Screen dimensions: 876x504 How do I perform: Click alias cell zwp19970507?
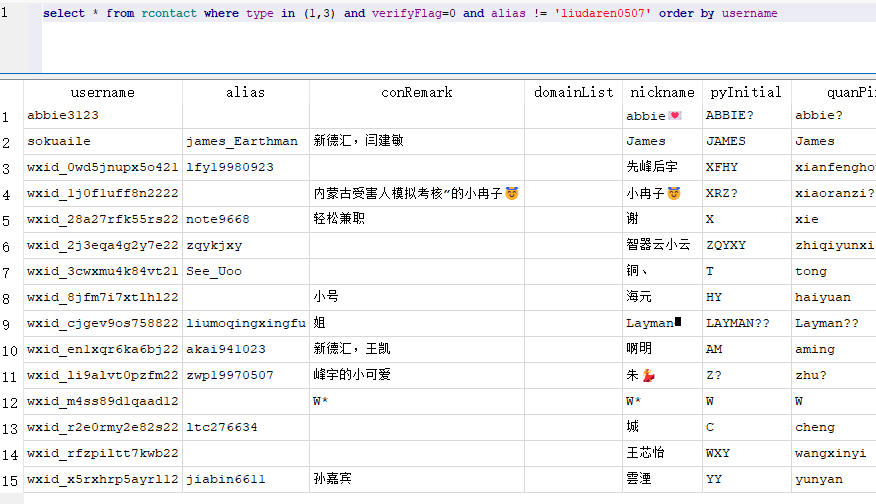pos(246,375)
